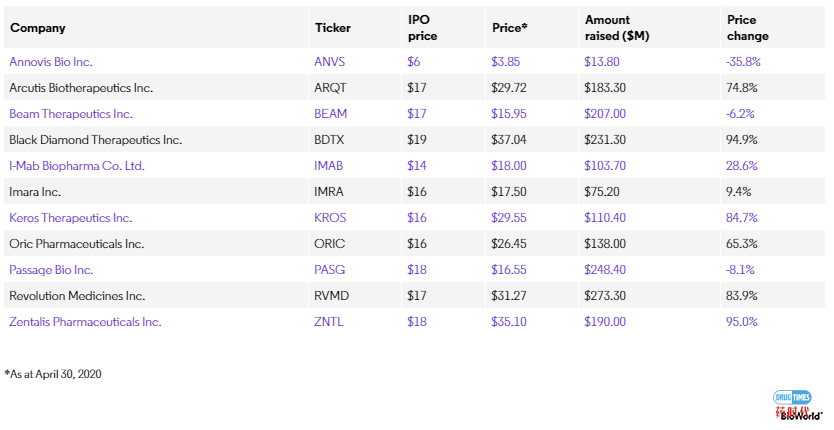Open the I-Mab Biopharma Co. Ltd. entry
834x430 pixels.
[77, 166]
